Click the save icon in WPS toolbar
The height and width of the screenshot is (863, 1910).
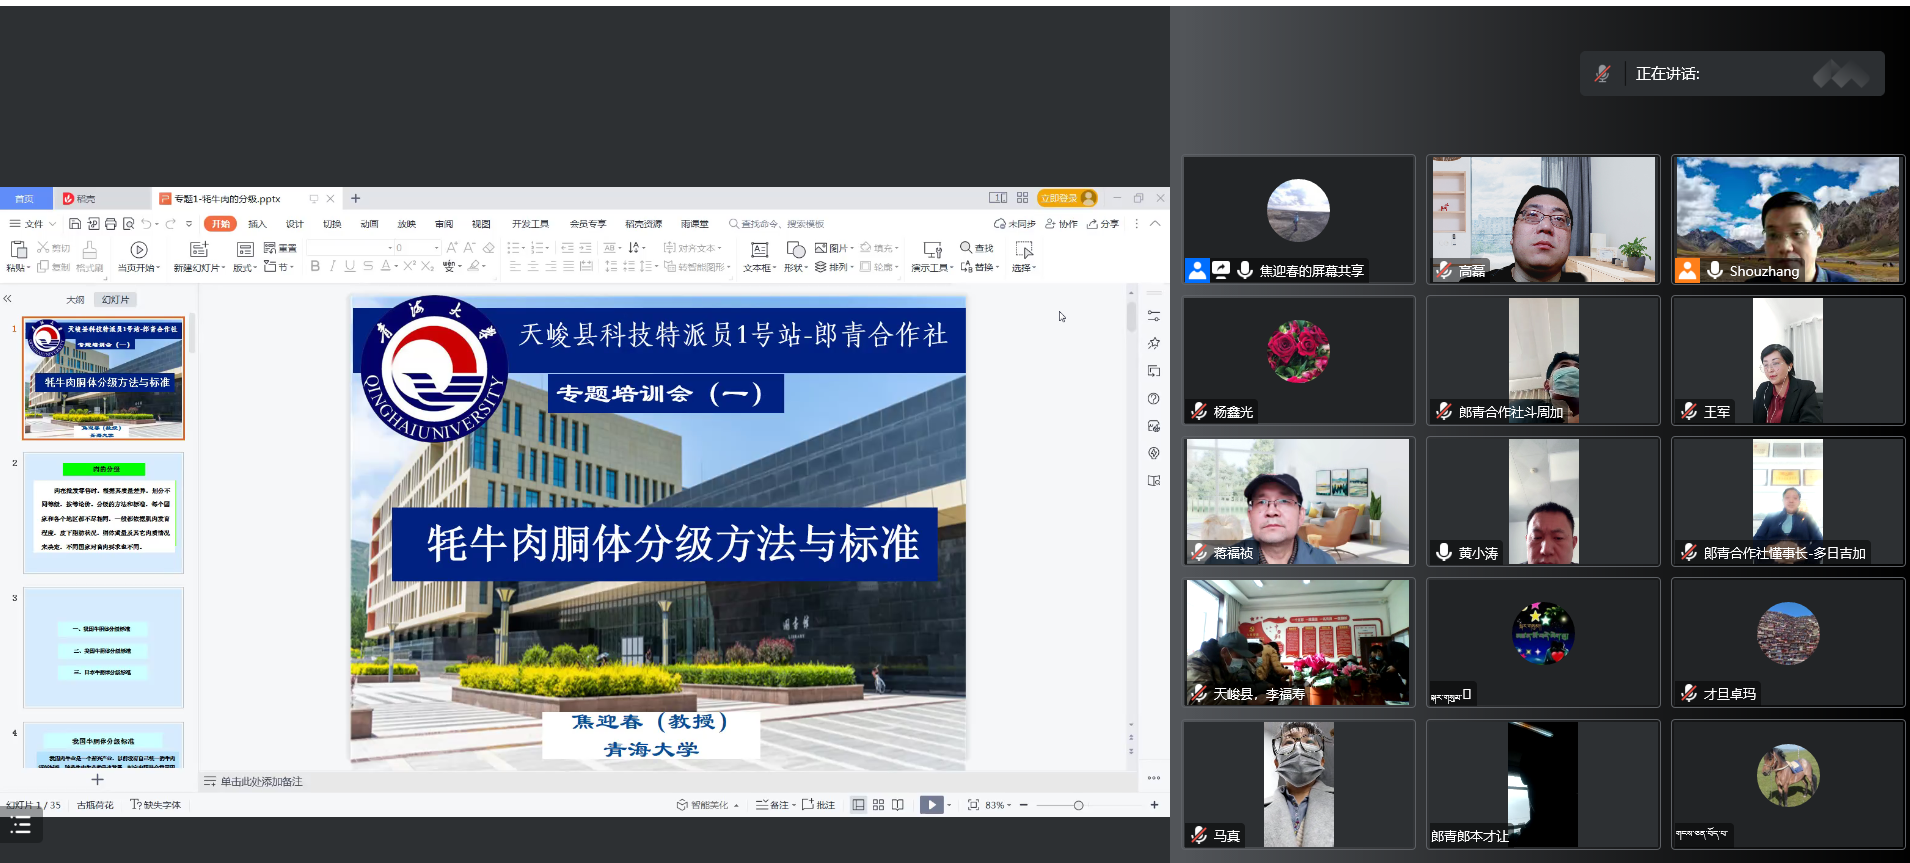[74, 224]
